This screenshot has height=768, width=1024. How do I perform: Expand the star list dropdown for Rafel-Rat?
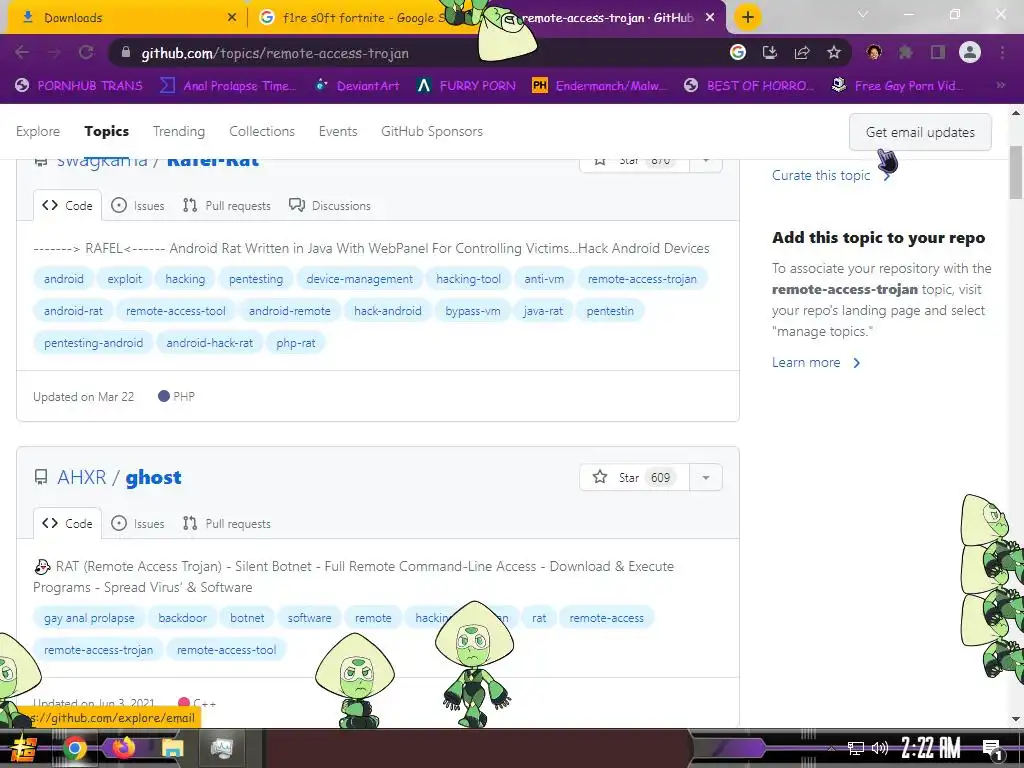pos(706,161)
